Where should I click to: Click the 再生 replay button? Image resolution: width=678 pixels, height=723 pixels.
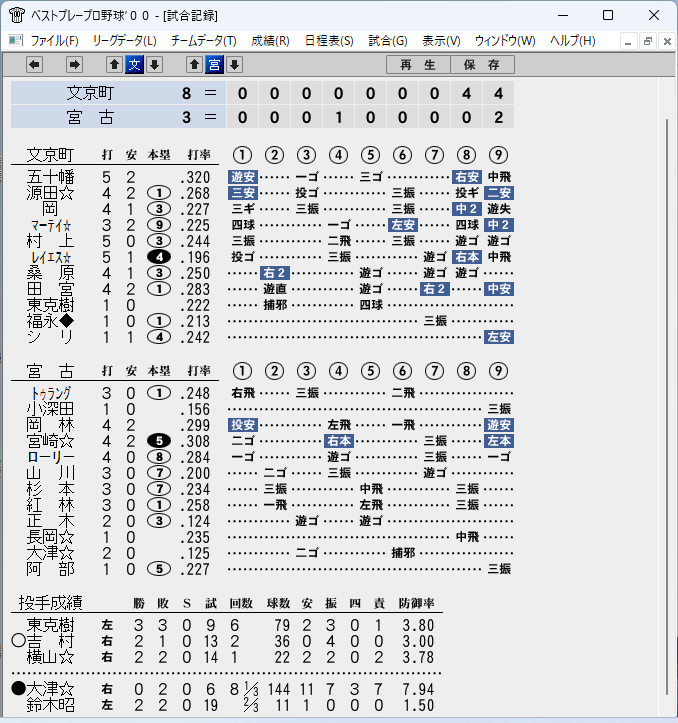418,65
